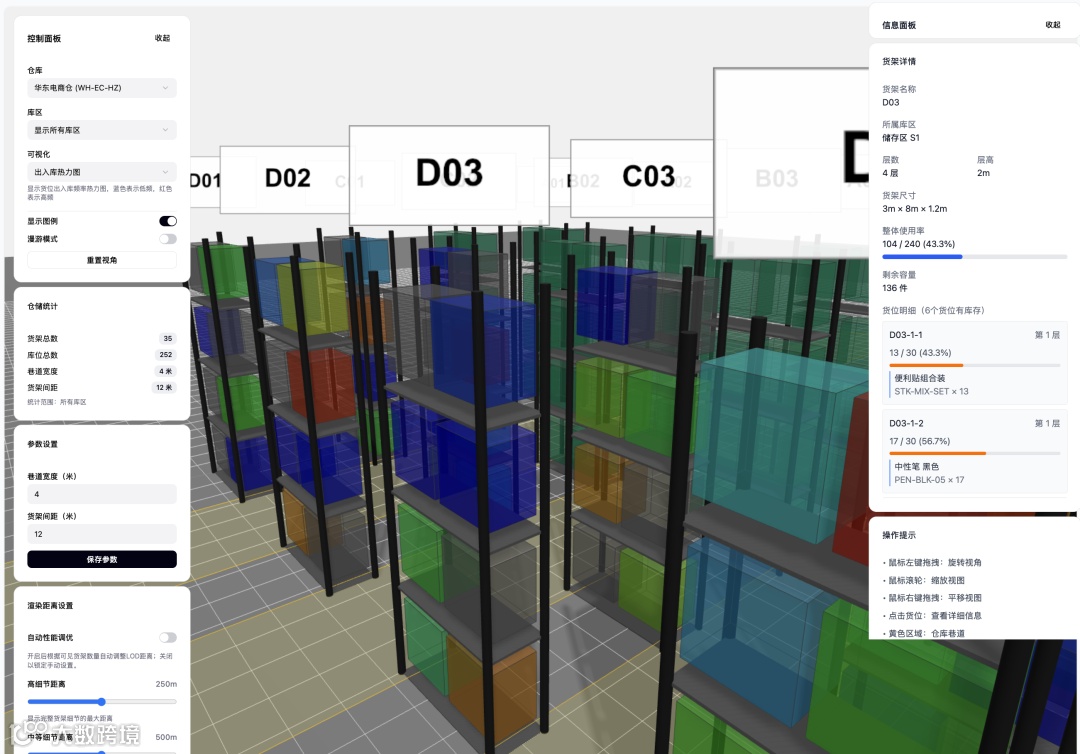Screen dimensions: 1080x754
Task: Click the text 104 / 240 (43.3%)
Action: click(x=919, y=244)
